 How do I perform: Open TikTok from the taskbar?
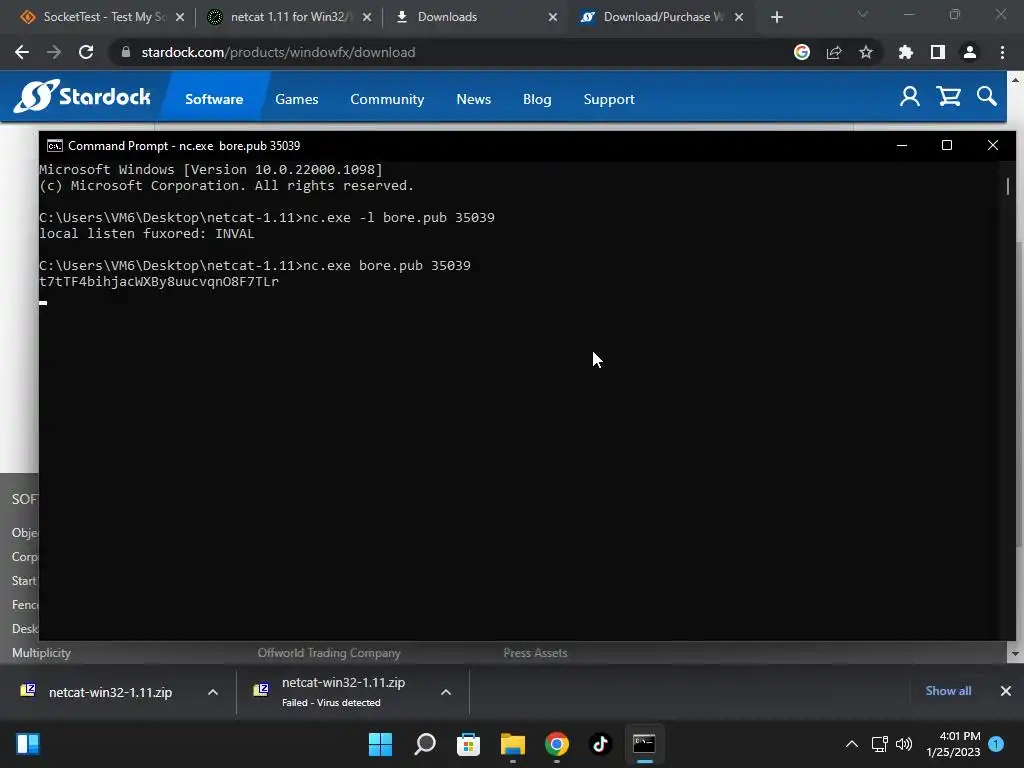click(x=600, y=744)
